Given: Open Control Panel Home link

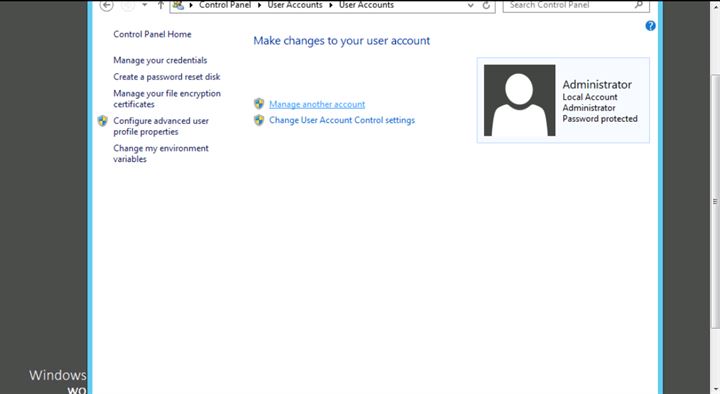Looking at the screenshot, I should click(x=152, y=34).
